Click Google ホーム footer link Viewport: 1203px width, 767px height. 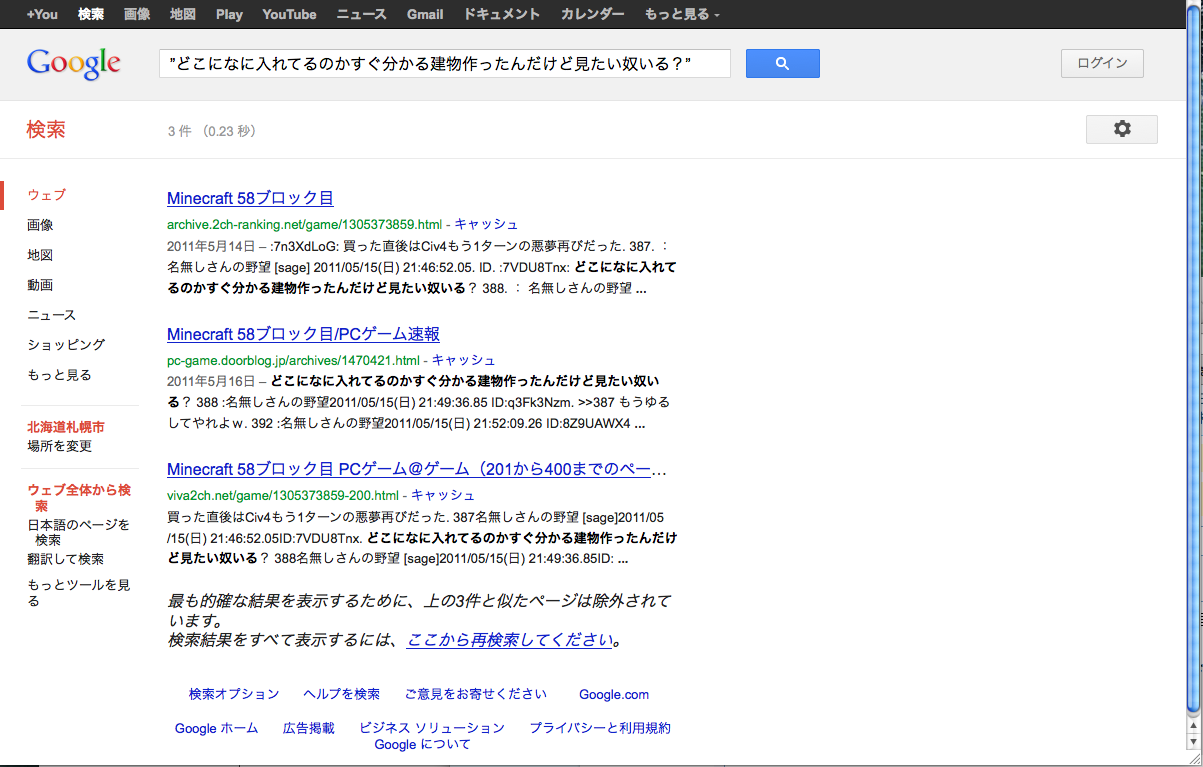click(216, 728)
